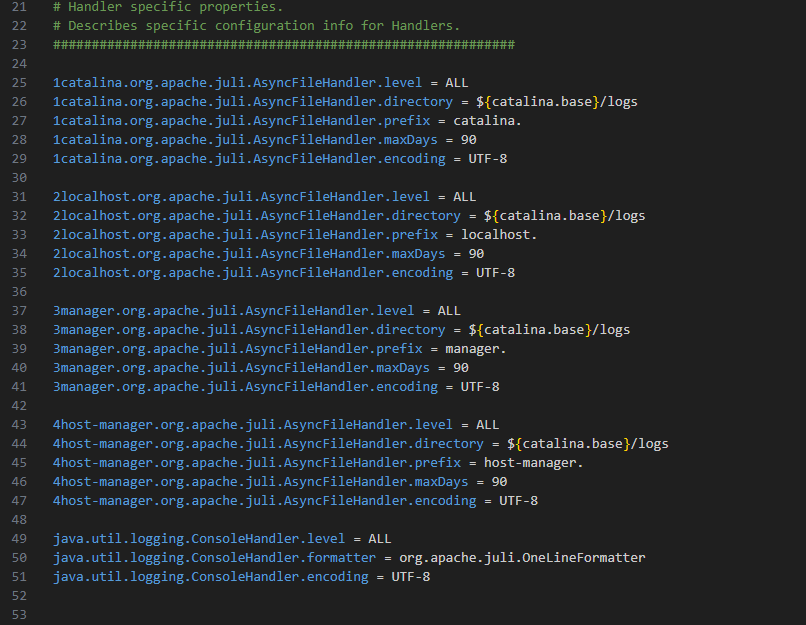Click the UTF-8 value on the ConsoleHandler encoding line
The height and width of the screenshot is (625, 806).
410,577
